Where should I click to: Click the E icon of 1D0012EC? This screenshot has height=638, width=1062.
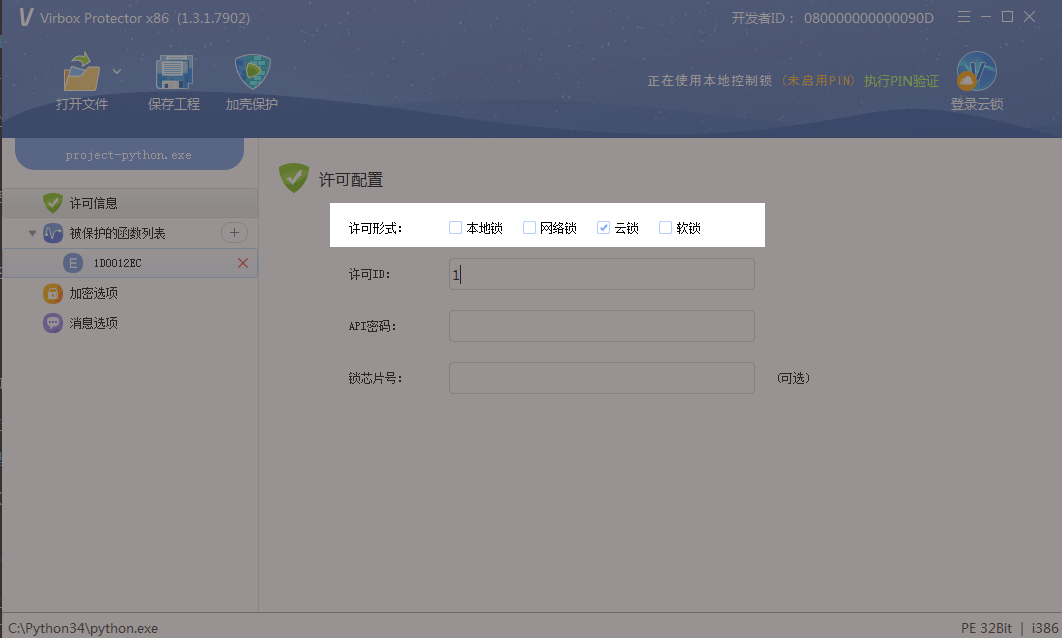(x=72, y=263)
